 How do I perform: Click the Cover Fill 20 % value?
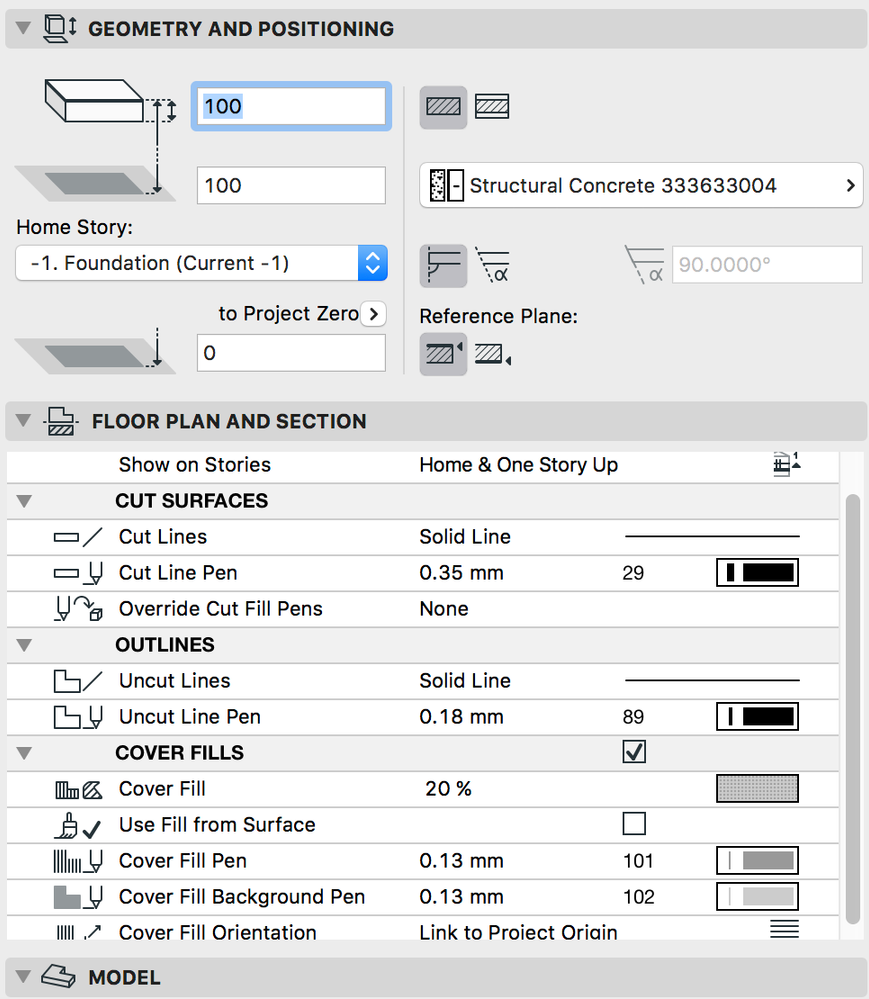tap(449, 789)
